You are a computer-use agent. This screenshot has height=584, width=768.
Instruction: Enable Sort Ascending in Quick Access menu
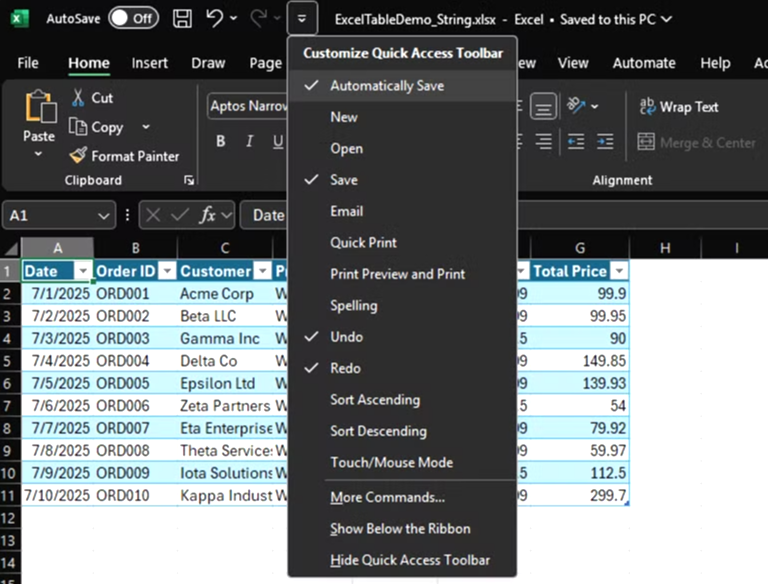[x=402, y=400]
